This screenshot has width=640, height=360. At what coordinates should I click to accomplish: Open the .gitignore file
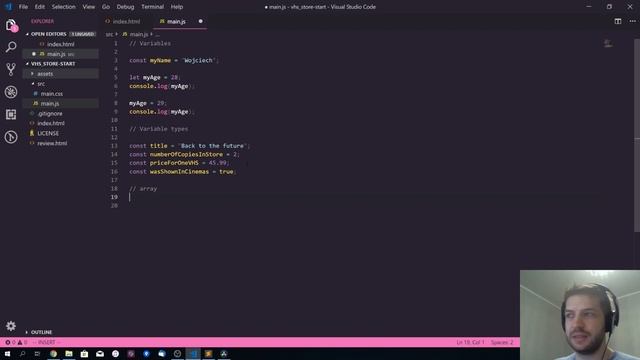(61, 113)
